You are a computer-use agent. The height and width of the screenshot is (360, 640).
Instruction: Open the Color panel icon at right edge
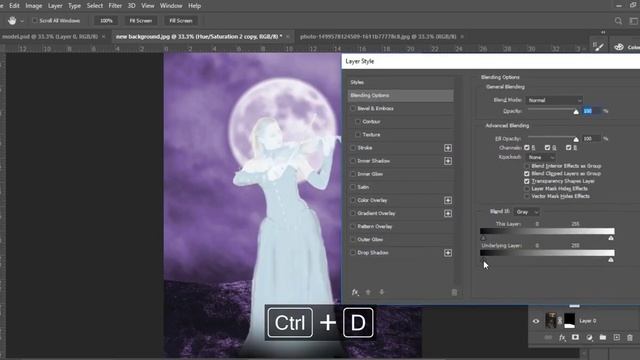point(619,47)
